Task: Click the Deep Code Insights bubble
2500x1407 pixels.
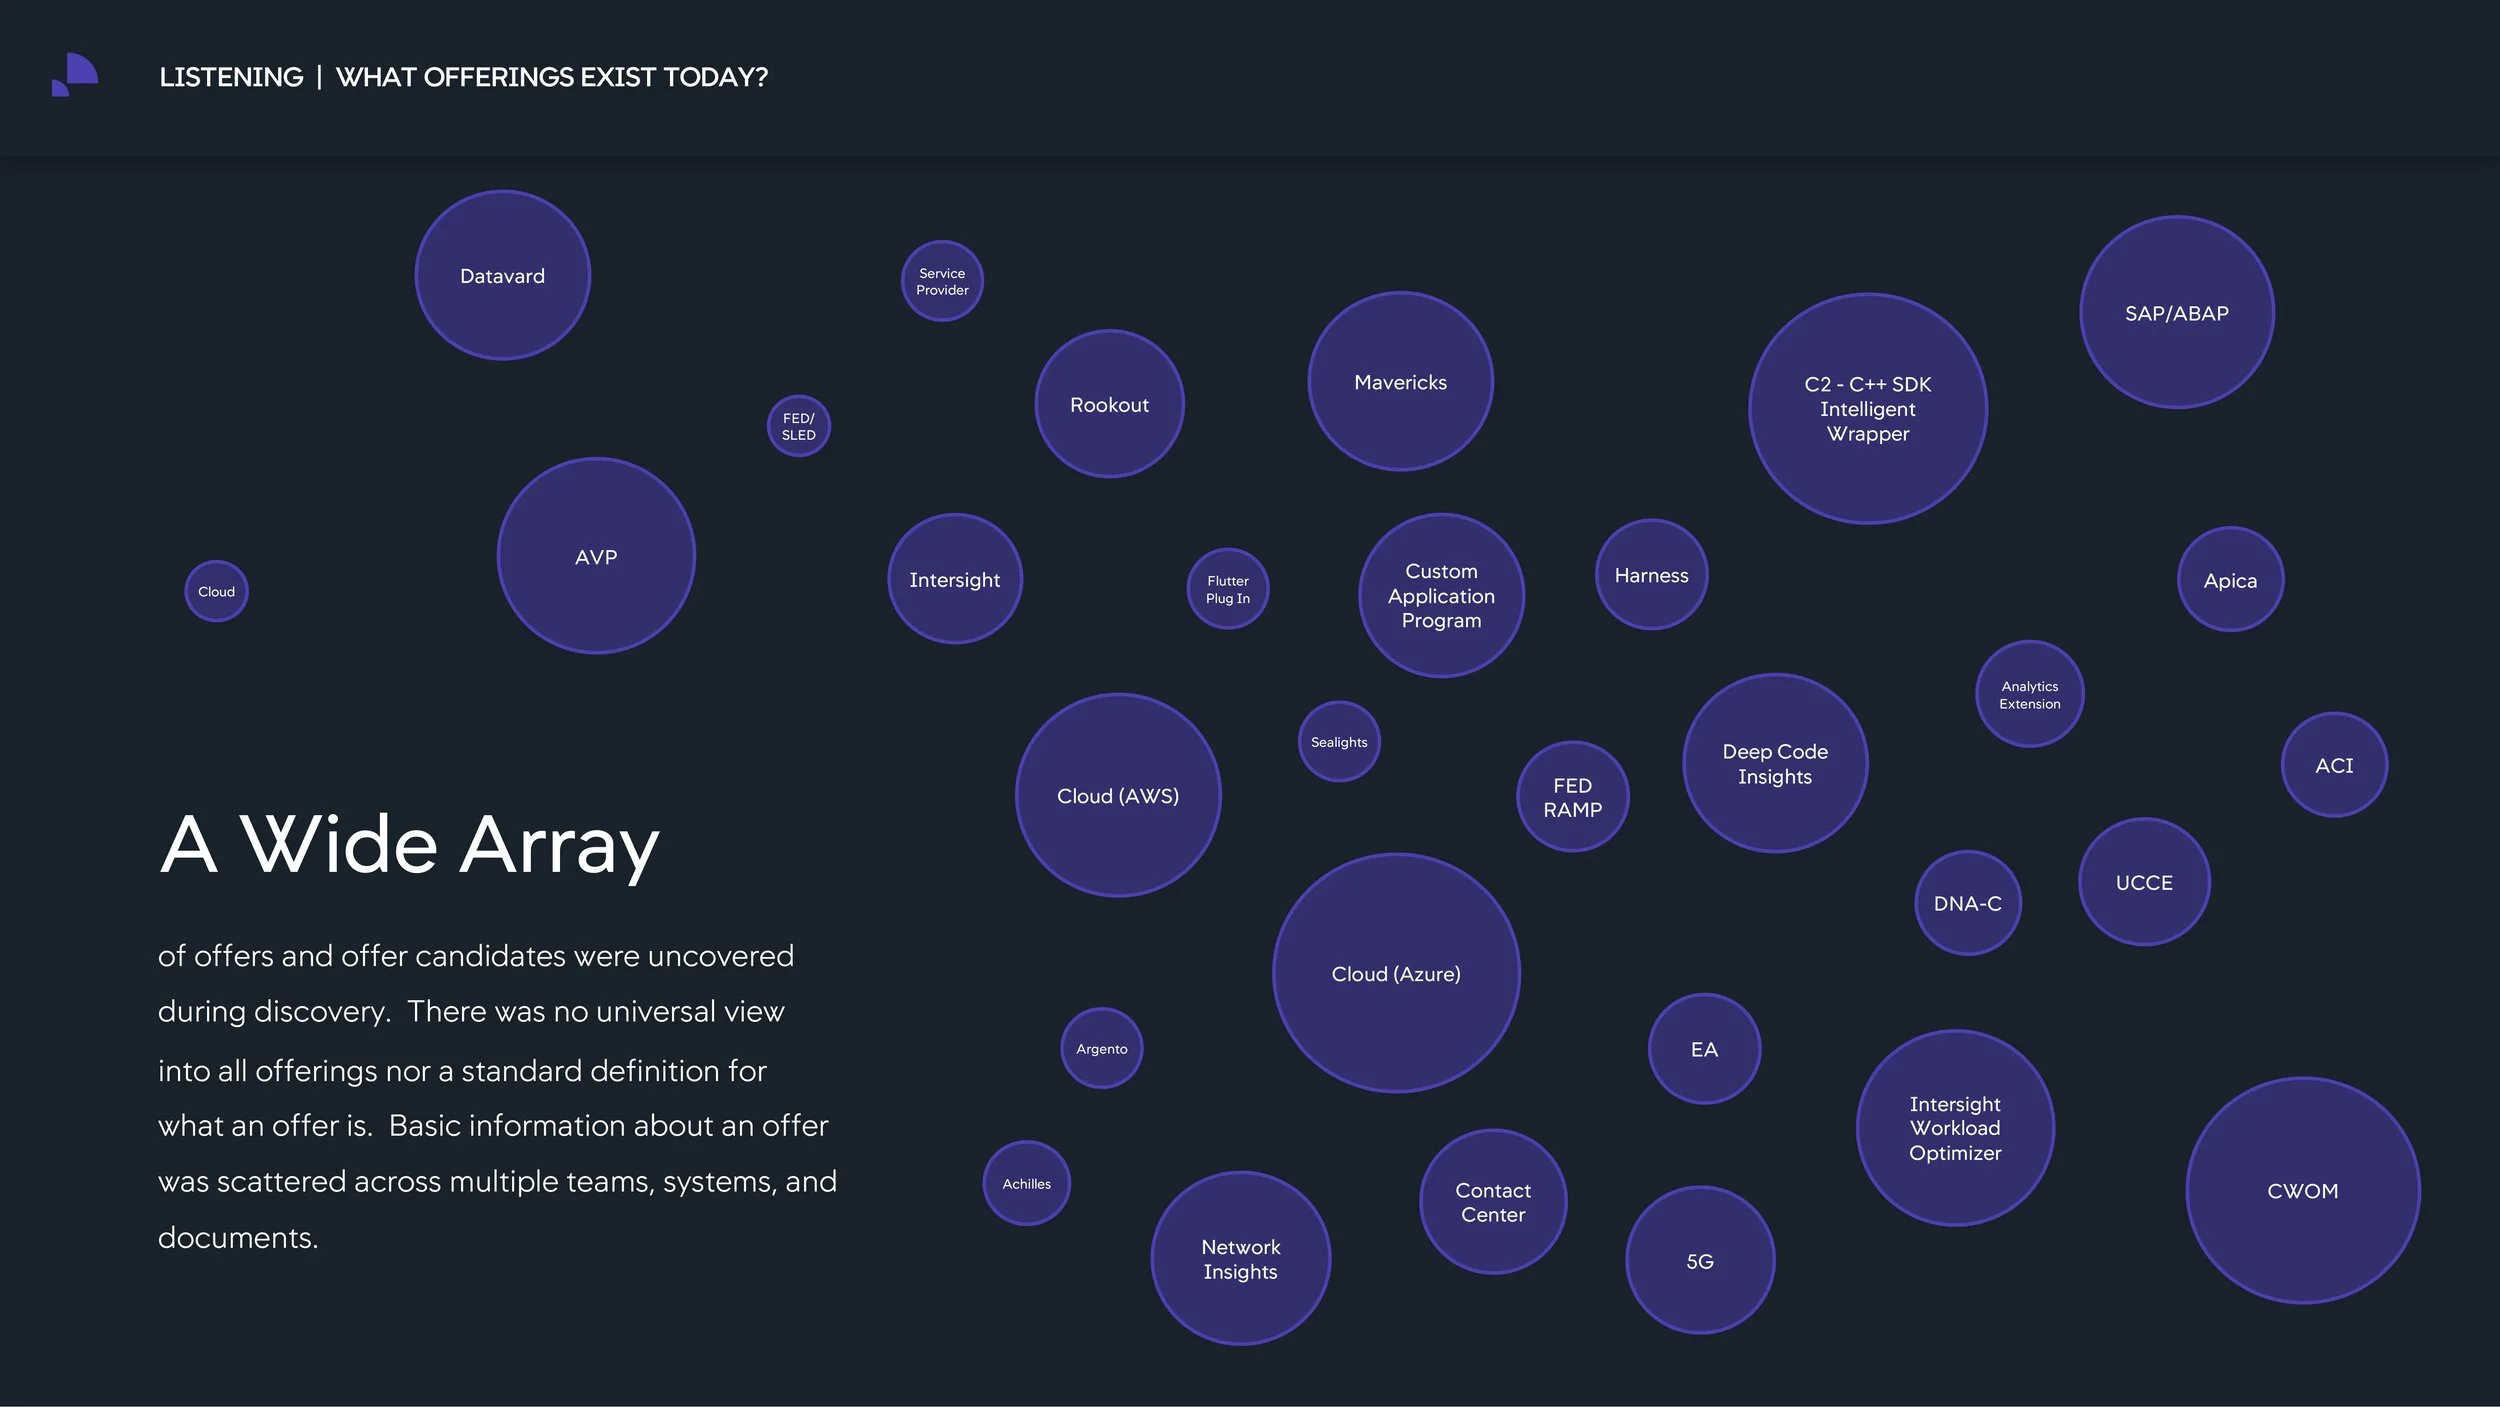Action: 1774,763
